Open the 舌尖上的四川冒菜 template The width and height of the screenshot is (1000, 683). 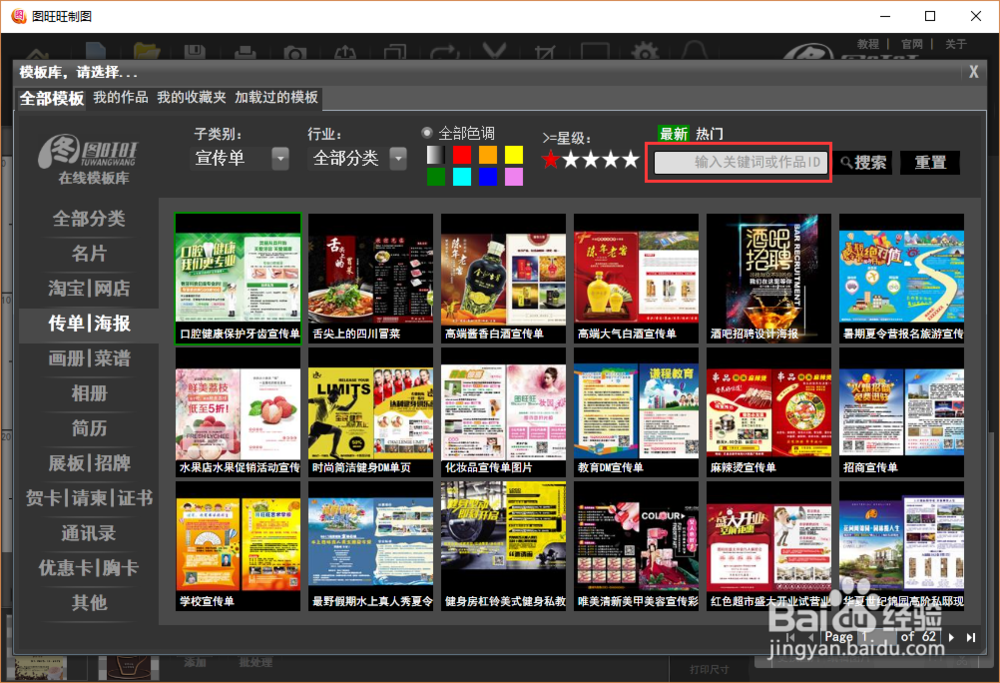[371, 279]
